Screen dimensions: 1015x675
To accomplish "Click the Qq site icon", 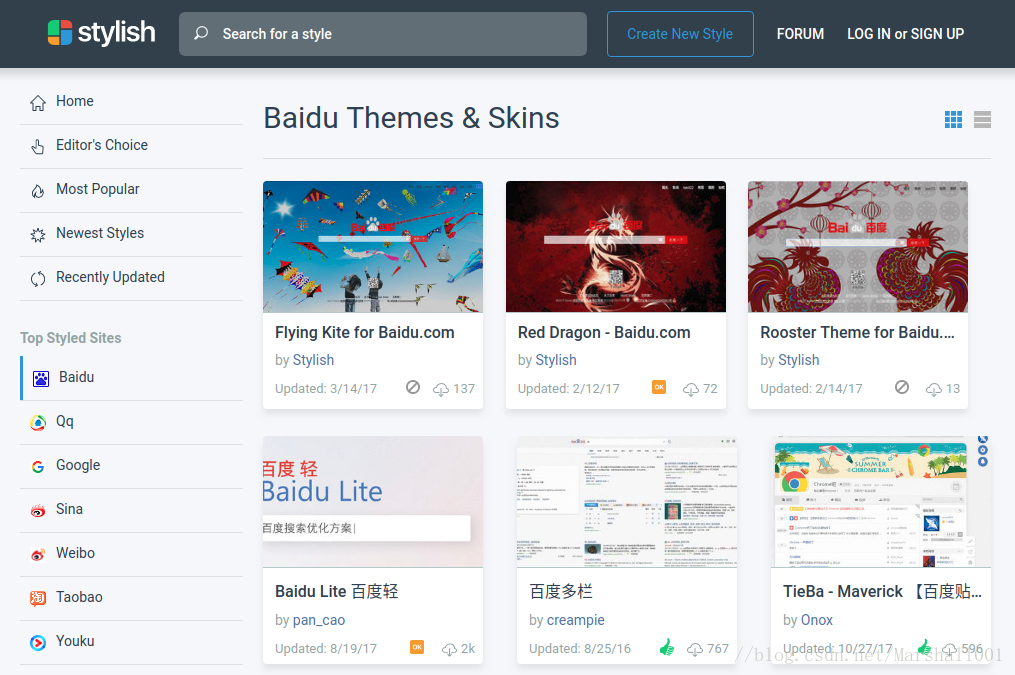I will (x=38, y=423).
